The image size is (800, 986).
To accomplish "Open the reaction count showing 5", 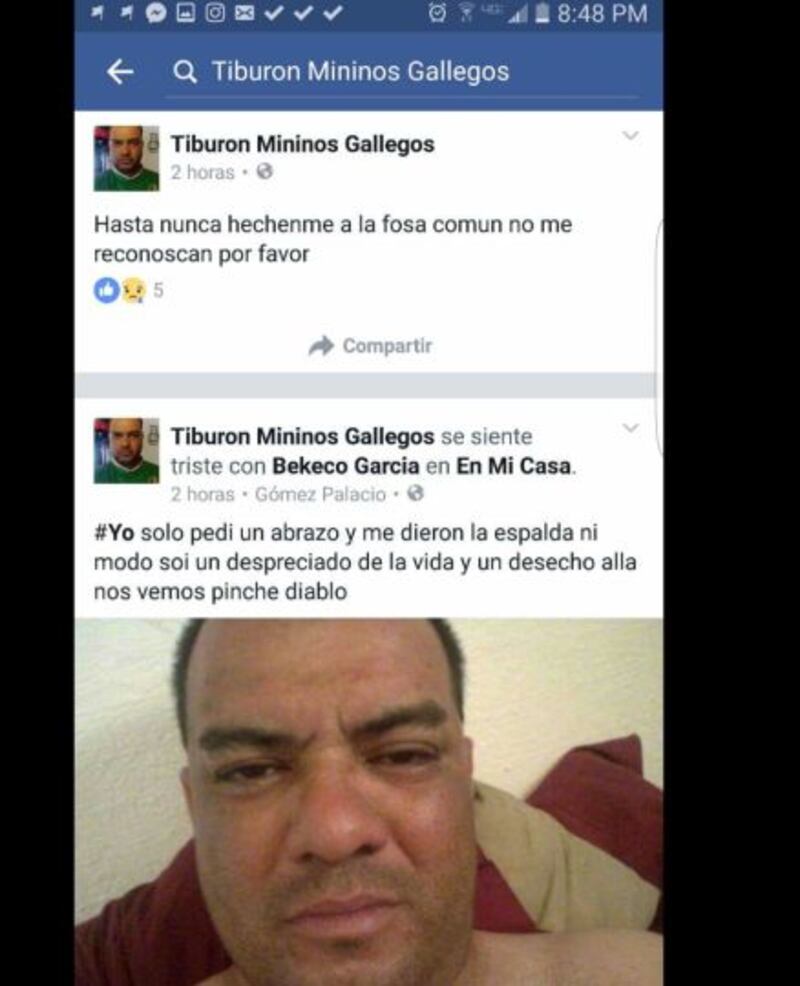I will tap(158, 291).
